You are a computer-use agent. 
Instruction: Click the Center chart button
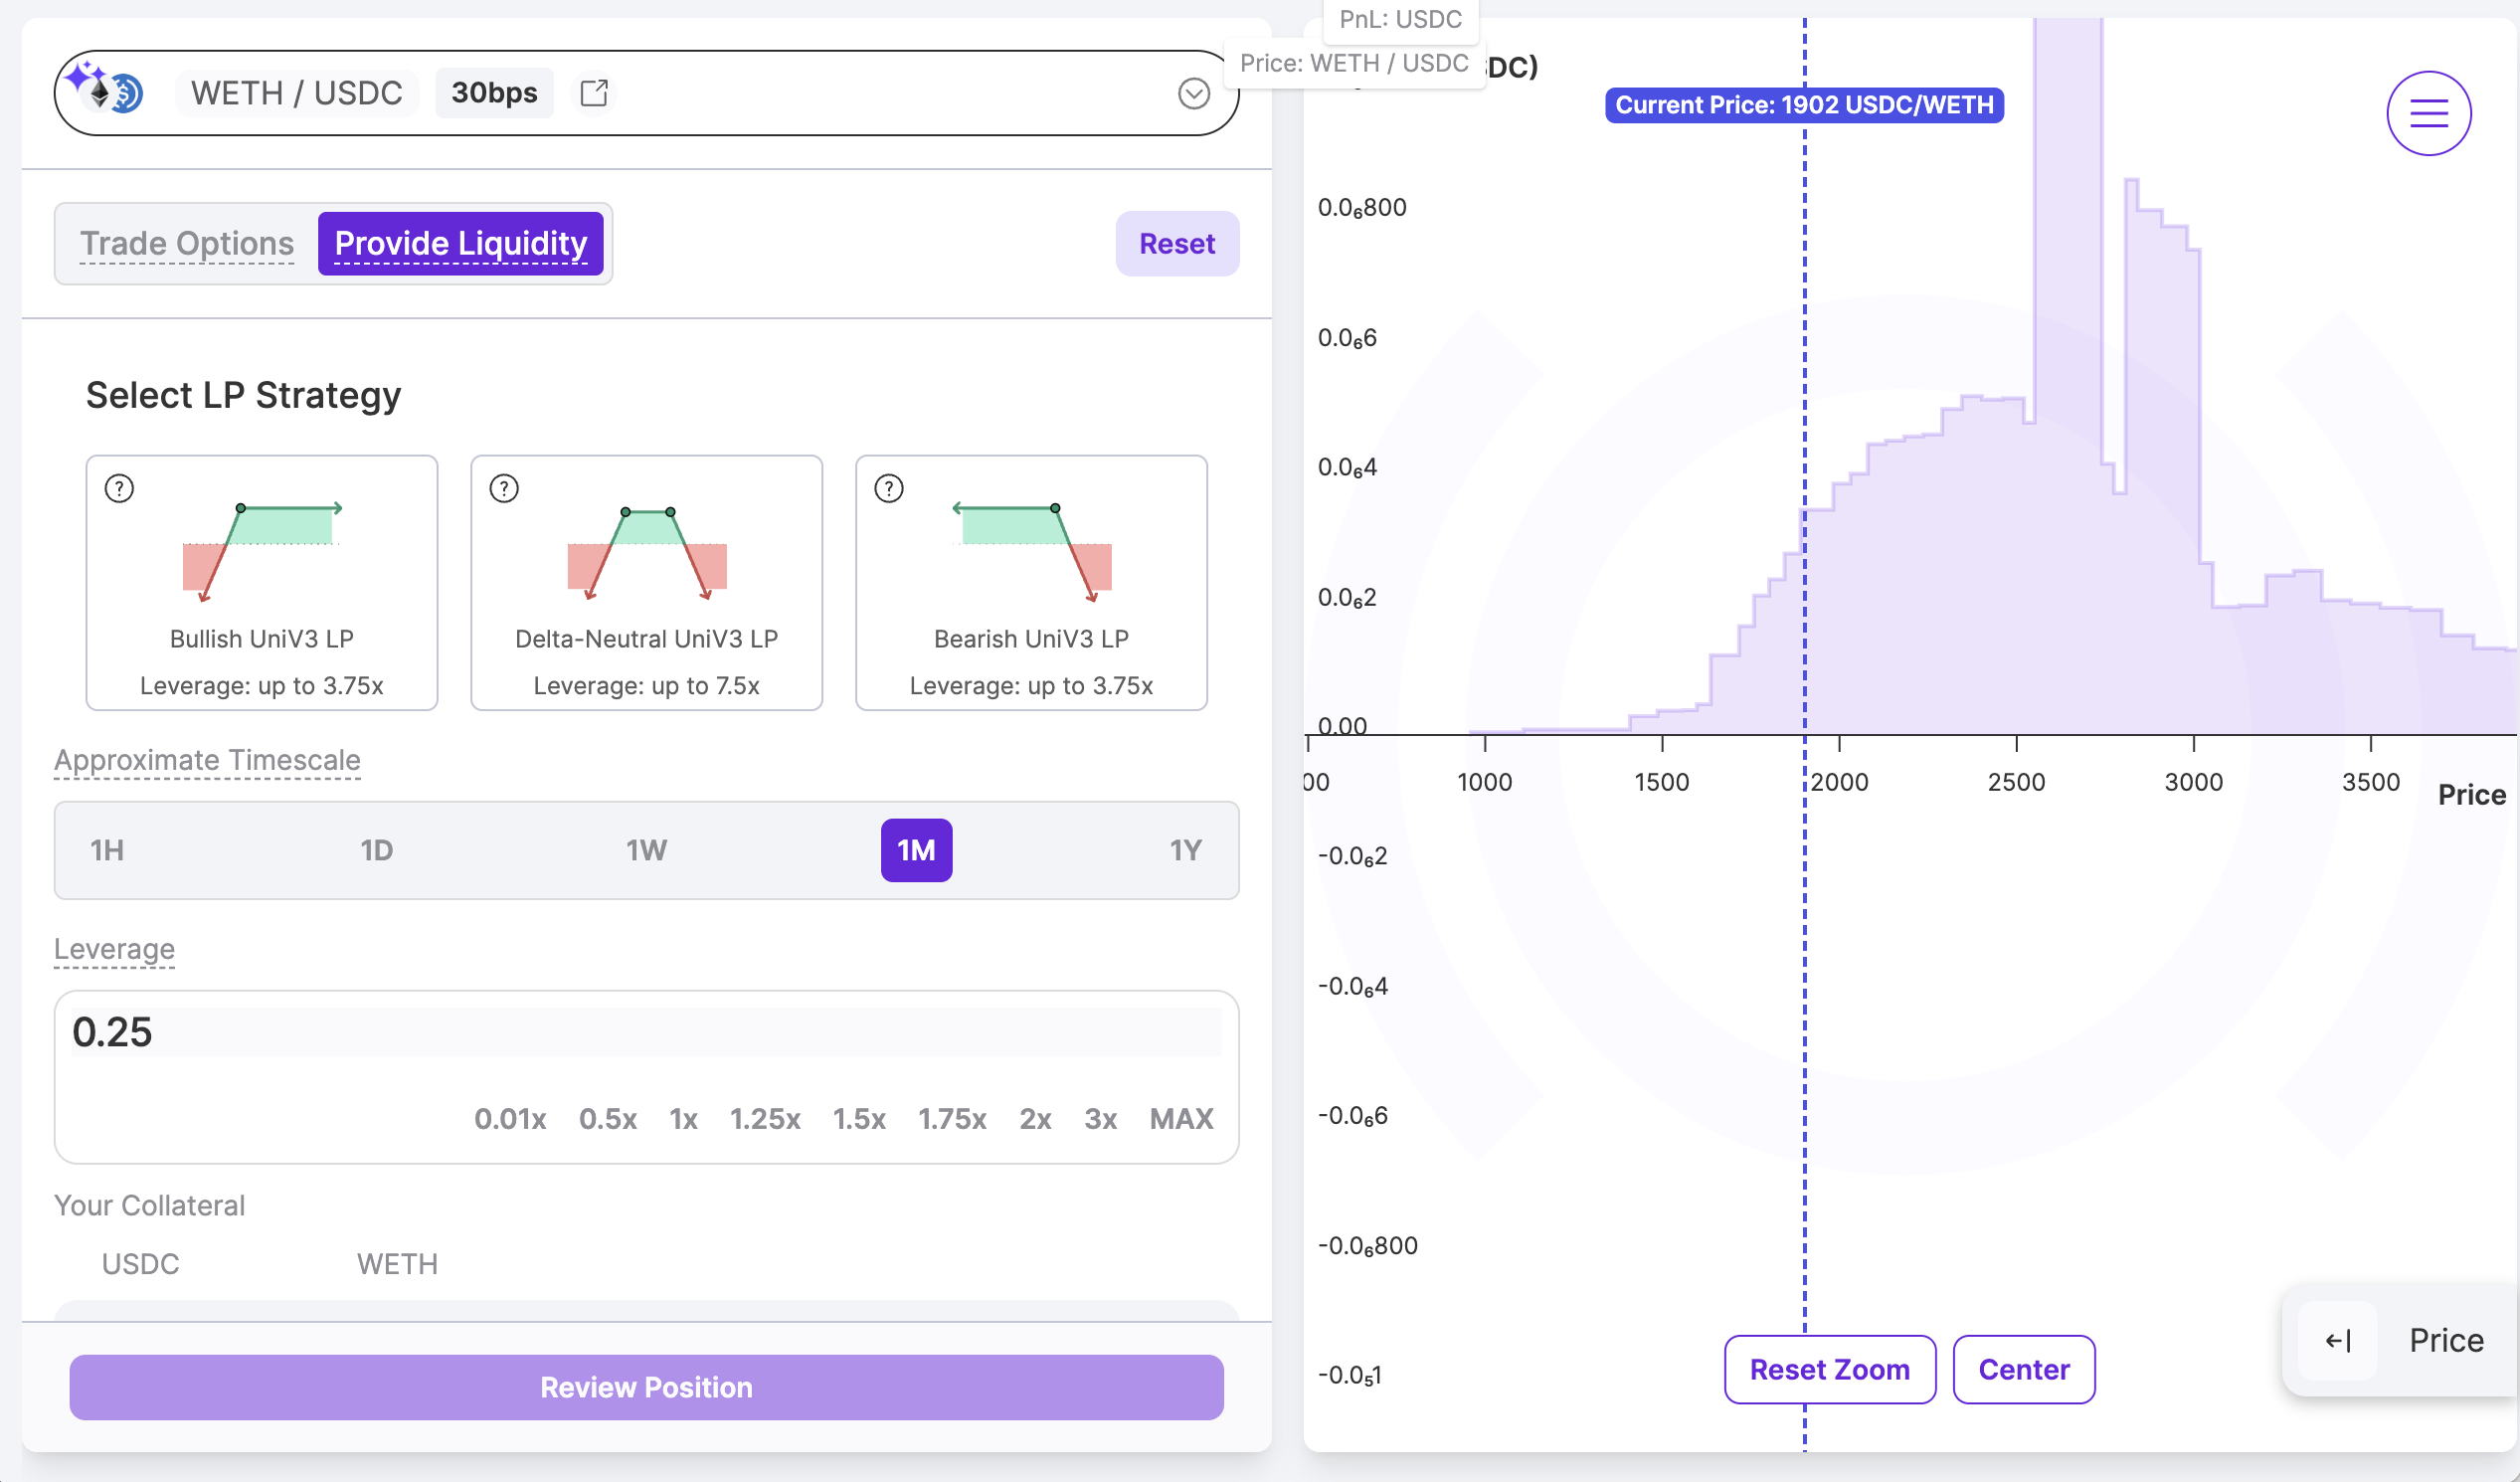coord(2023,1369)
